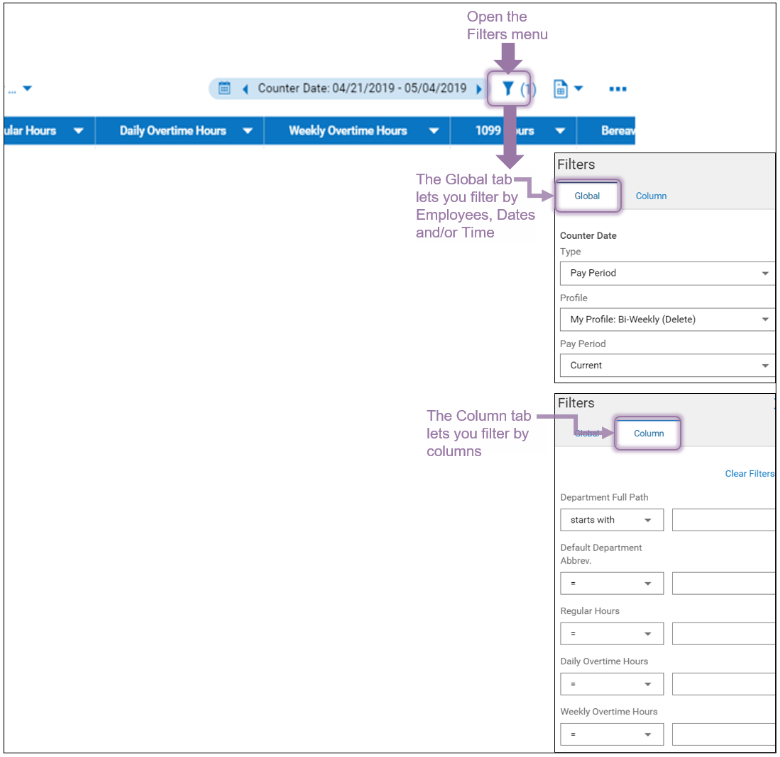The image size is (780, 757).
Task: Open the dropdown arrow at toolbar left
Action: coord(27,89)
